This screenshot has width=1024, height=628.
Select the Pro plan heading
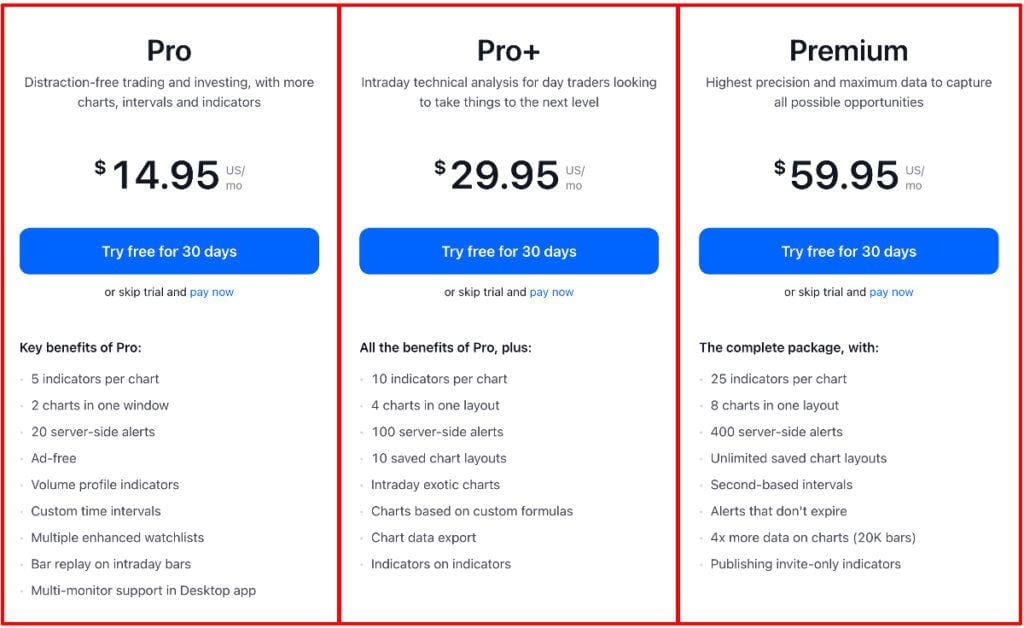(169, 50)
